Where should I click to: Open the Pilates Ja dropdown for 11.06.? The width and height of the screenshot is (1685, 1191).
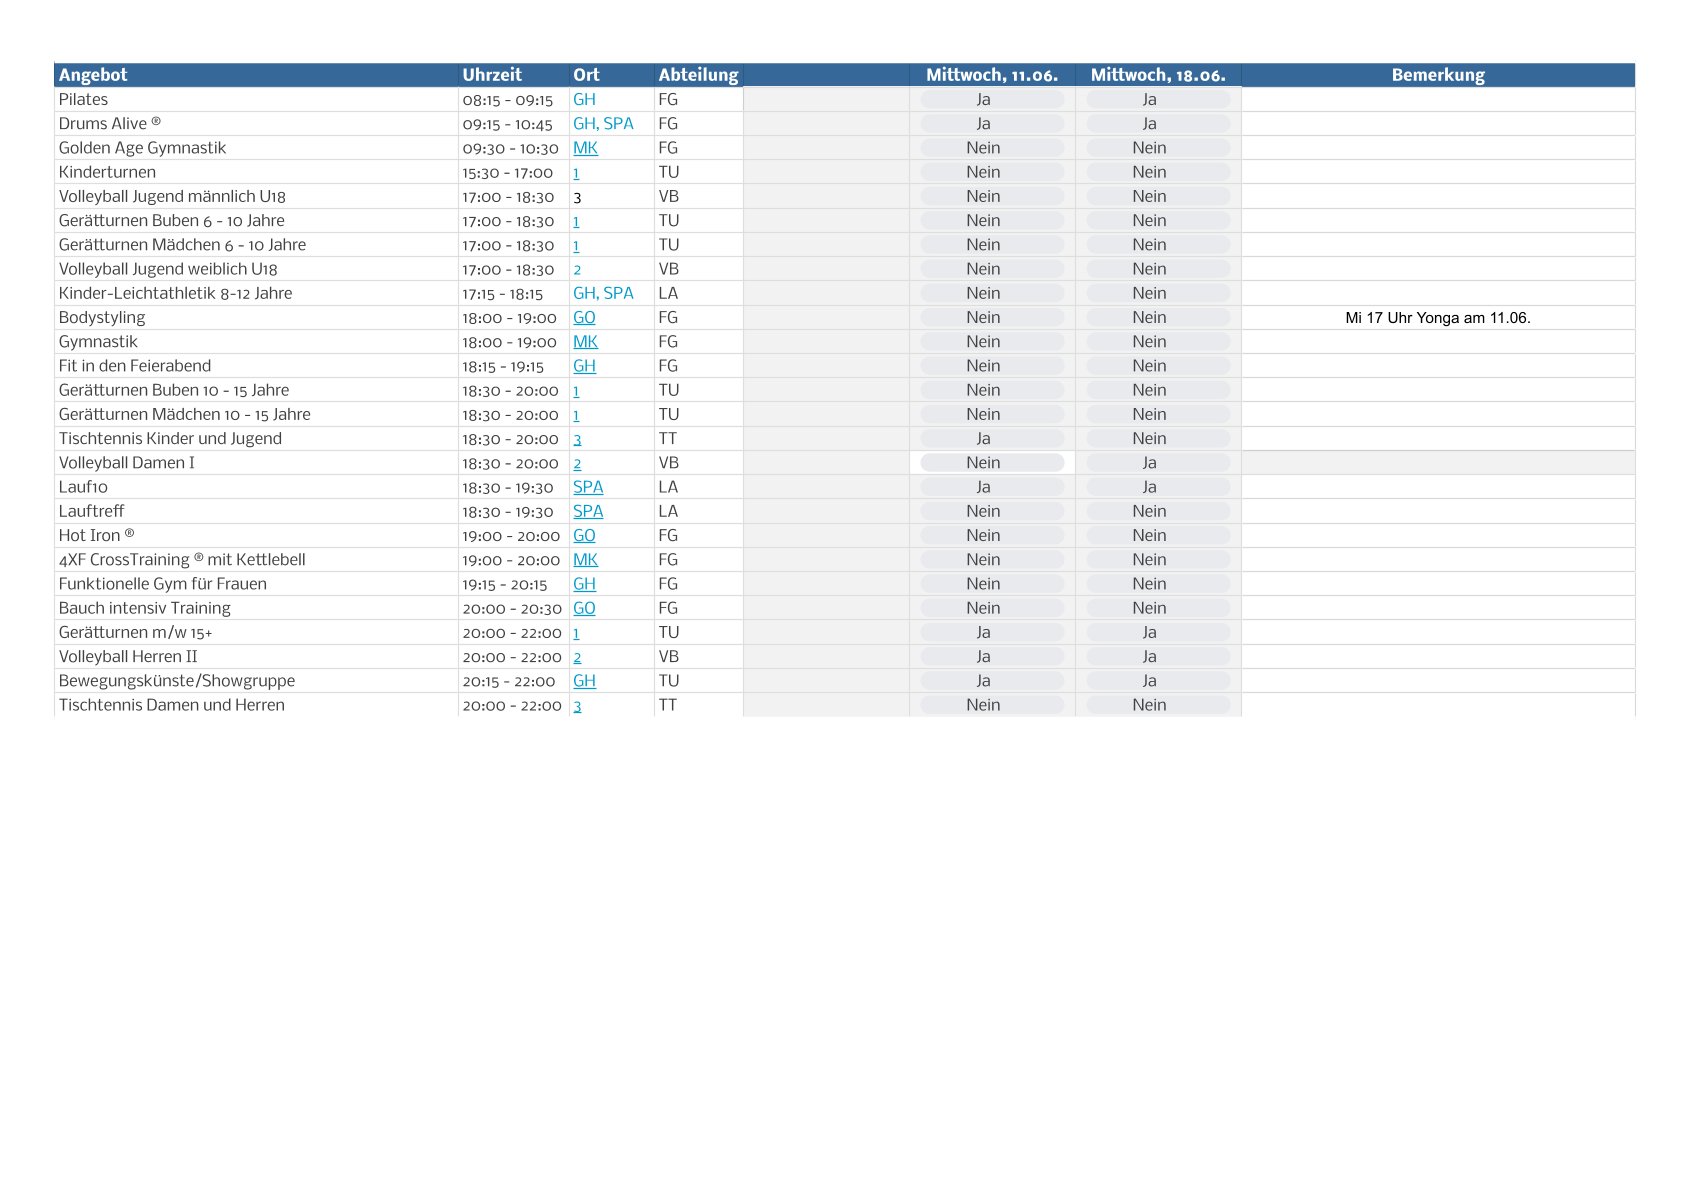click(x=992, y=99)
